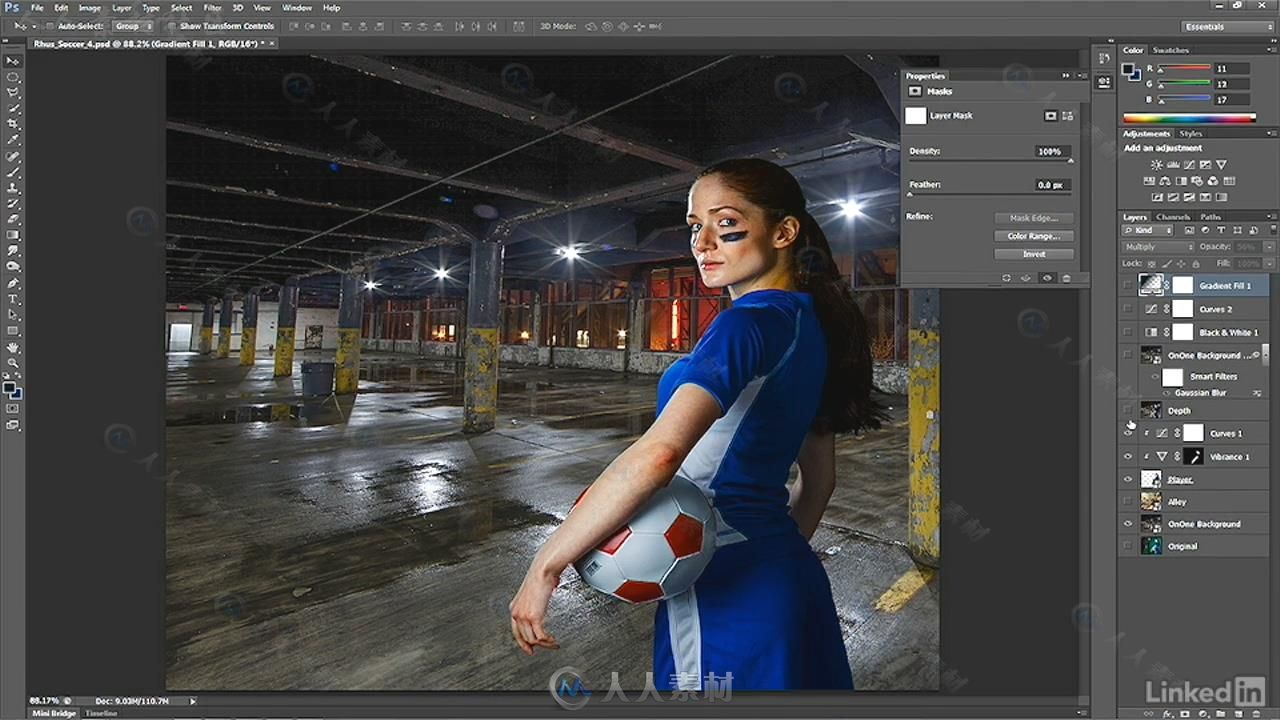Select the Crop tool
Viewport: 1280px width, 720px height.
click(x=14, y=124)
